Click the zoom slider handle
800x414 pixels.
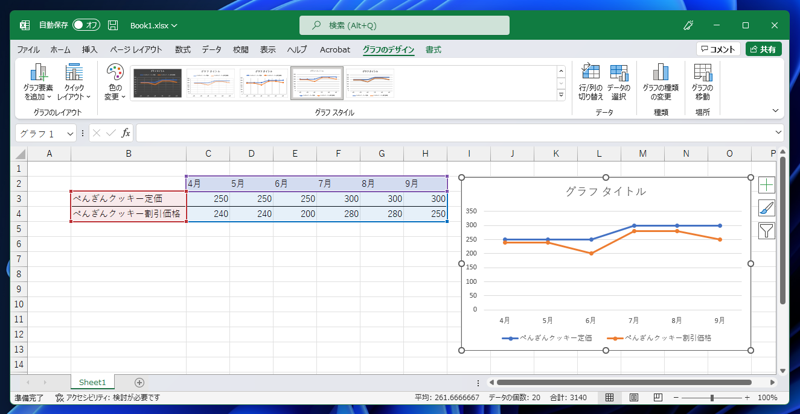point(712,398)
